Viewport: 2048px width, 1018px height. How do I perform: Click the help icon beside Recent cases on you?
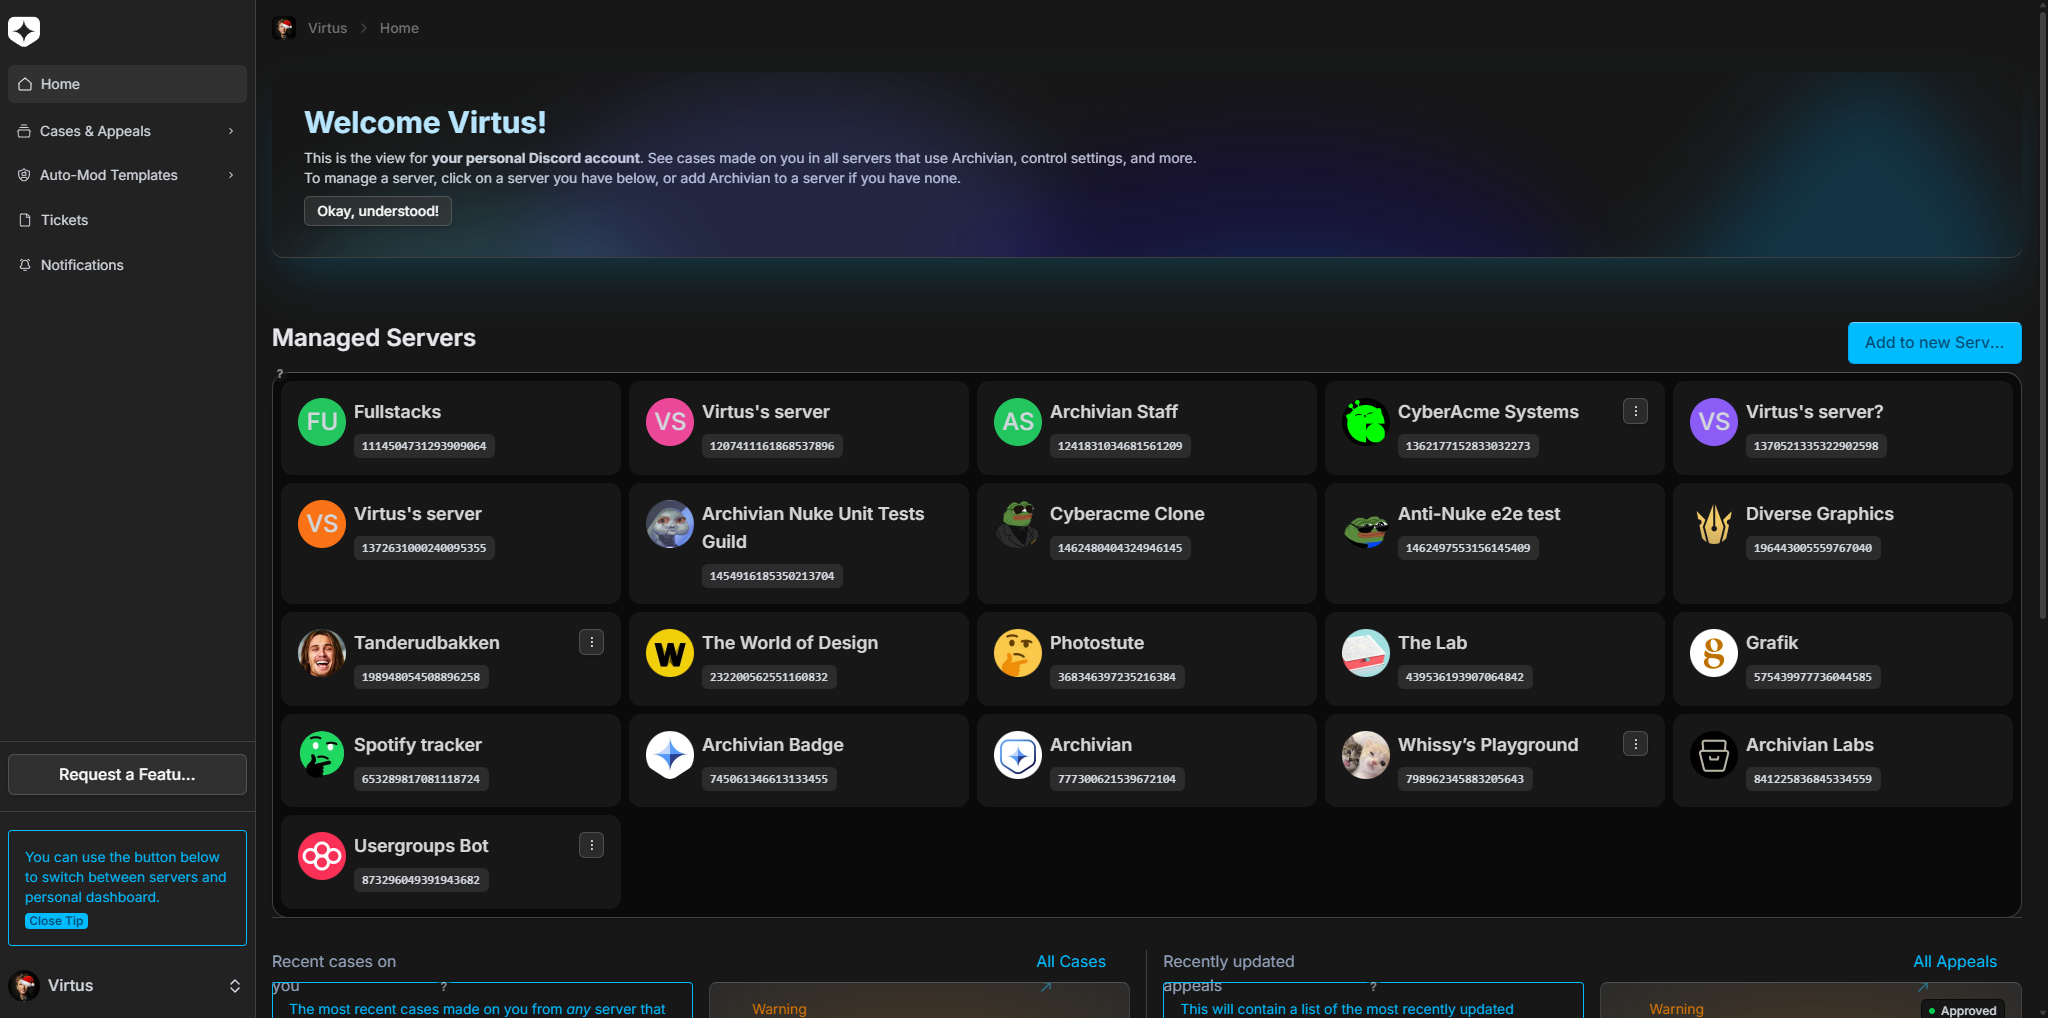444,986
